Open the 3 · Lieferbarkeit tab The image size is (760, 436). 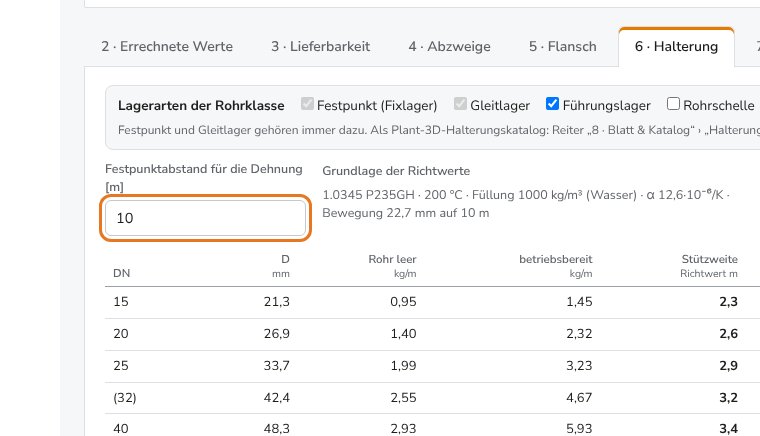(x=320, y=47)
